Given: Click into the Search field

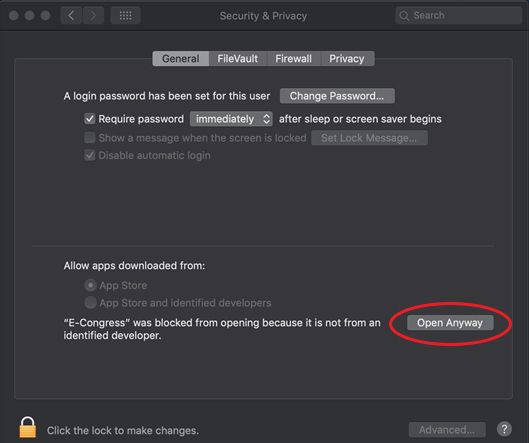Looking at the screenshot, I should 458,16.
